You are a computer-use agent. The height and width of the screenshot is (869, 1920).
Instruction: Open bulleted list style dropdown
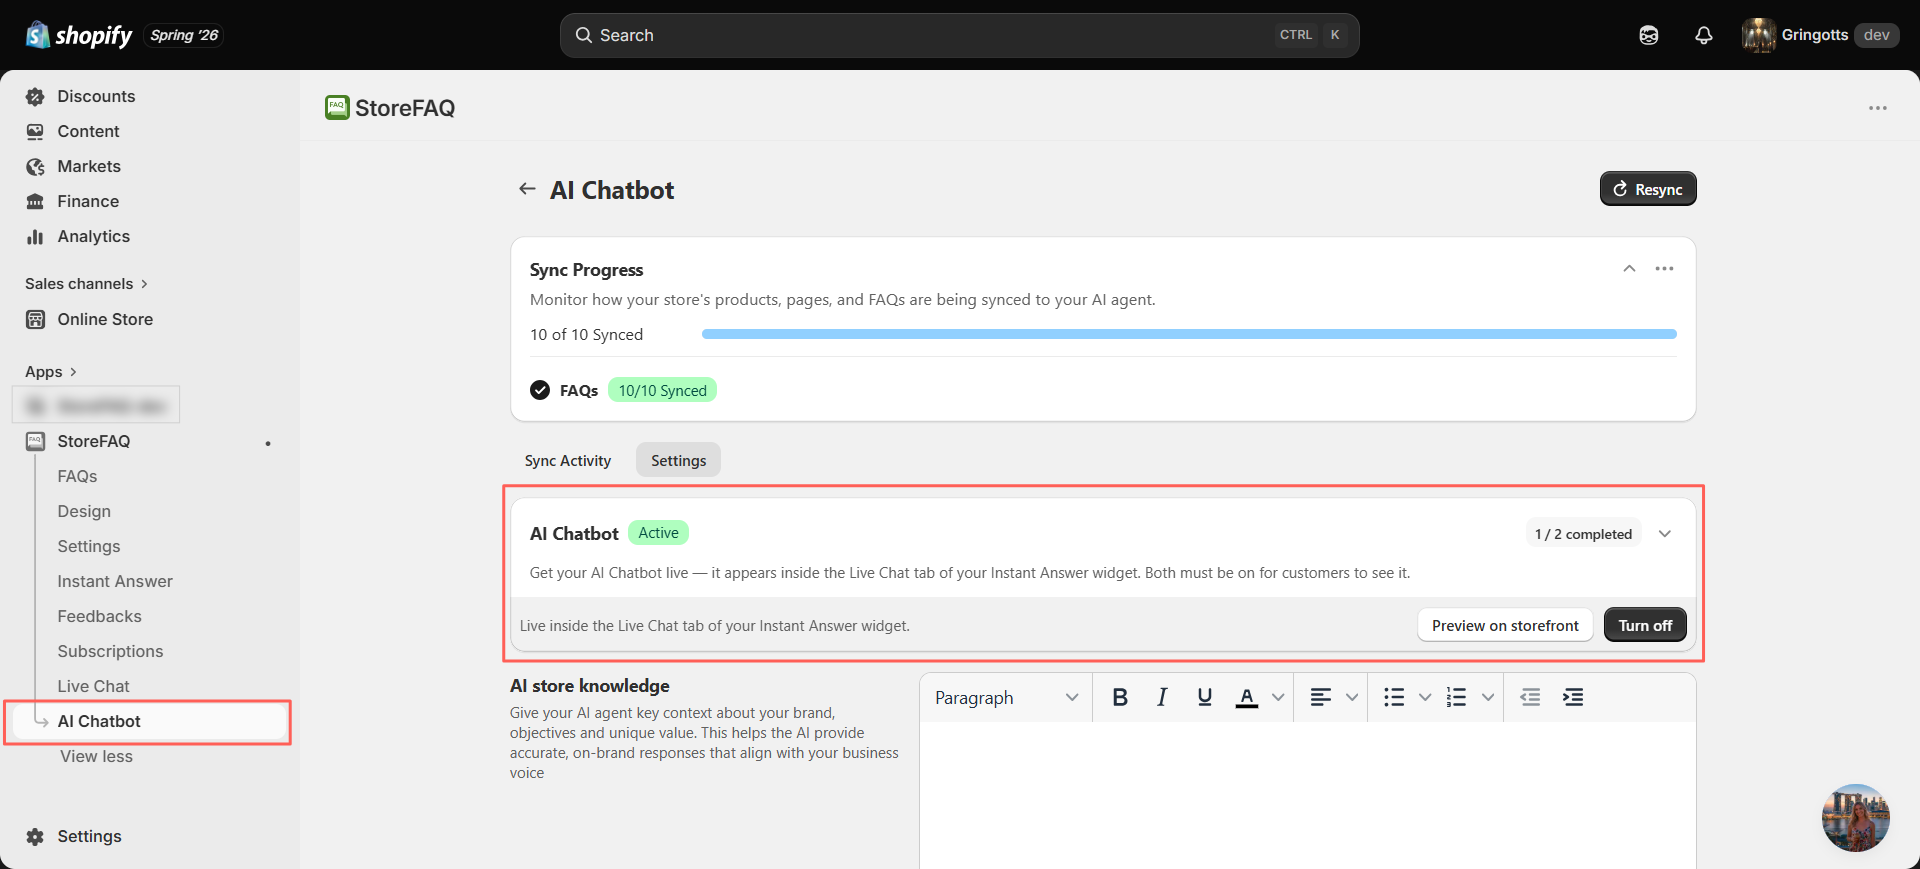click(1425, 697)
